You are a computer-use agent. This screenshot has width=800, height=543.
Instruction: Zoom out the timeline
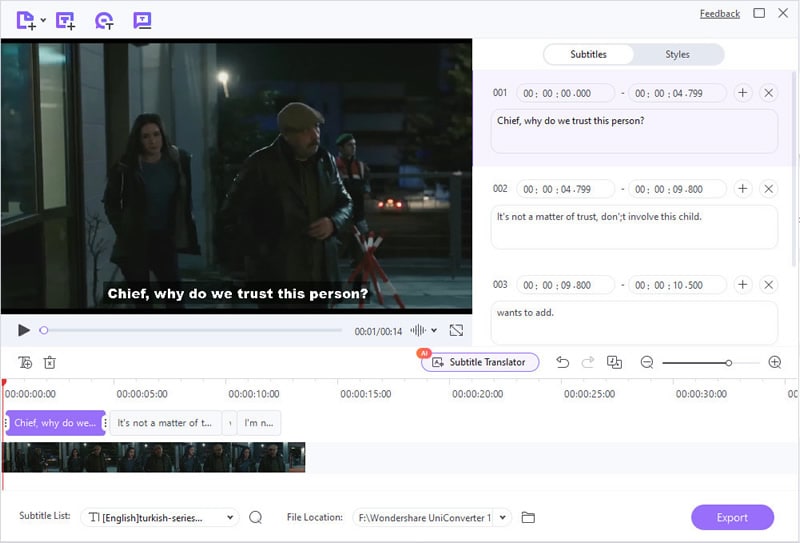[x=647, y=362]
